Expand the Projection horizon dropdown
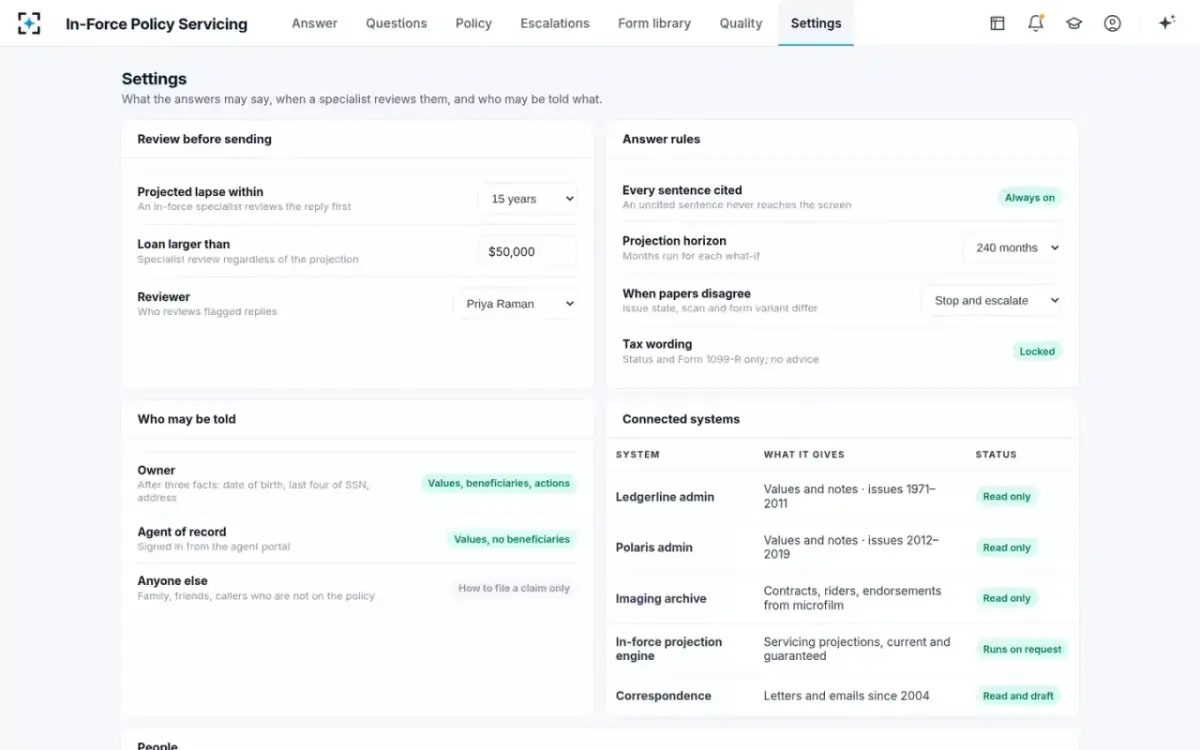This screenshot has width=1200, height=750. [x=1012, y=248]
